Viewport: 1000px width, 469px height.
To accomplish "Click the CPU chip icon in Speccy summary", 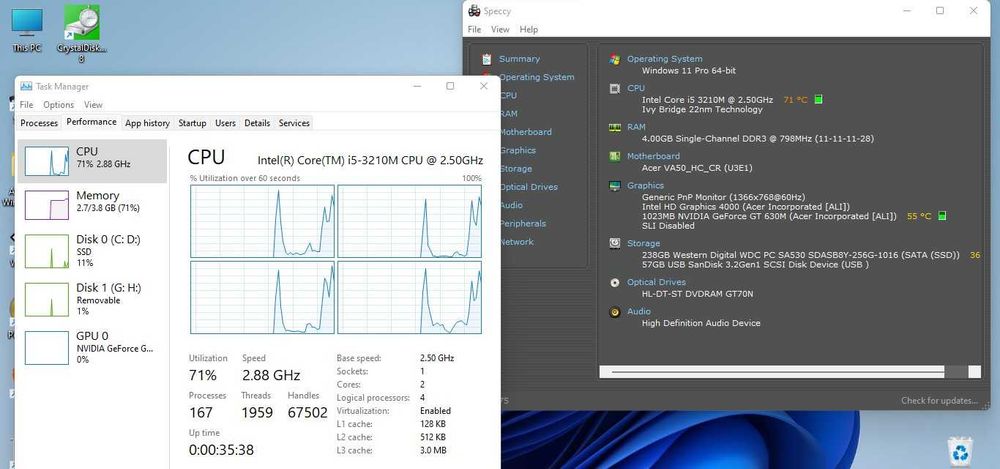I will click(615, 89).
